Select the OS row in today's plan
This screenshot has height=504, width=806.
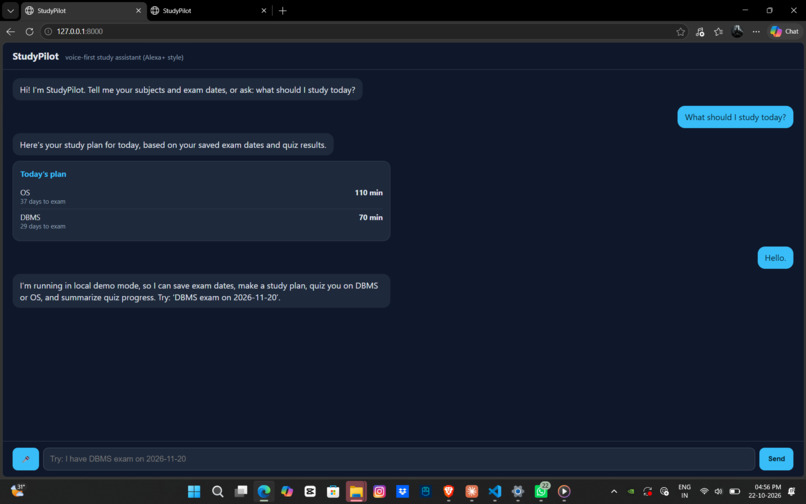point(202,196)
